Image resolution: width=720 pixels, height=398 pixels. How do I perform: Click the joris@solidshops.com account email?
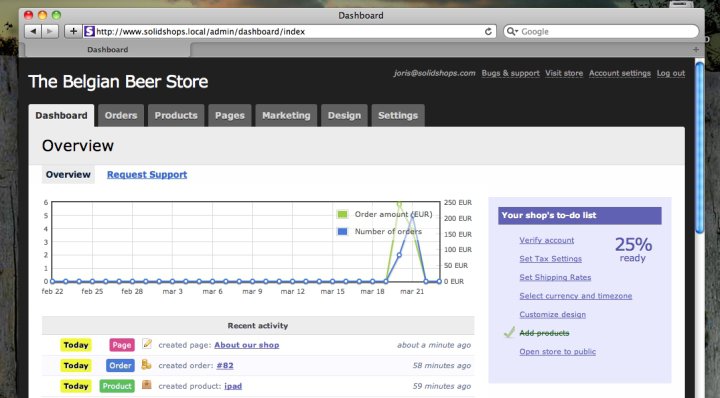434,73
